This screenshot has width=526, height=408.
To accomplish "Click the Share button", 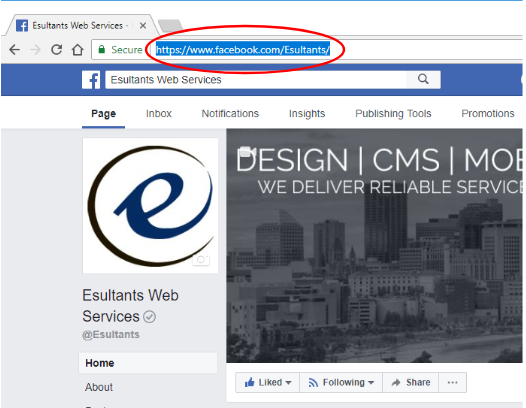I will pyautogui.click(x=411, y=382).
